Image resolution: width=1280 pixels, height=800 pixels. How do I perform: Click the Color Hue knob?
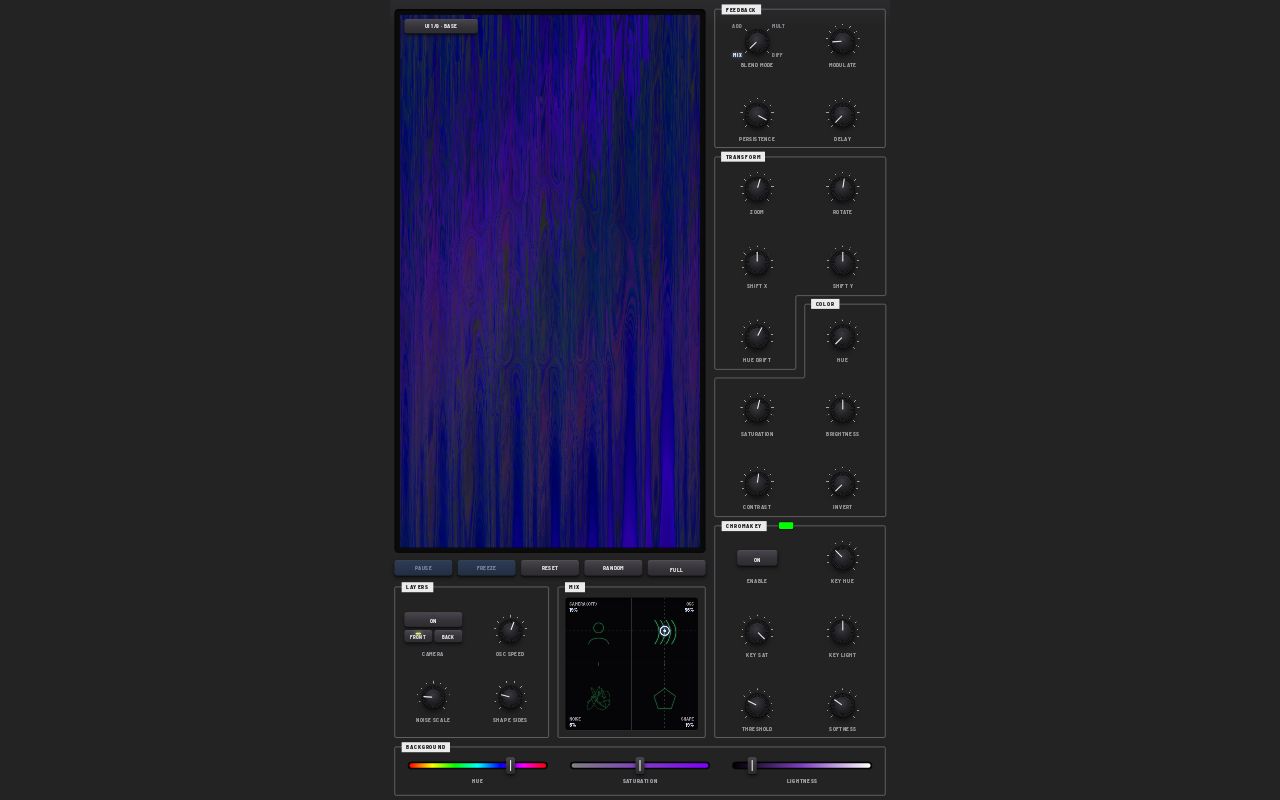click(x=843, y=337)
